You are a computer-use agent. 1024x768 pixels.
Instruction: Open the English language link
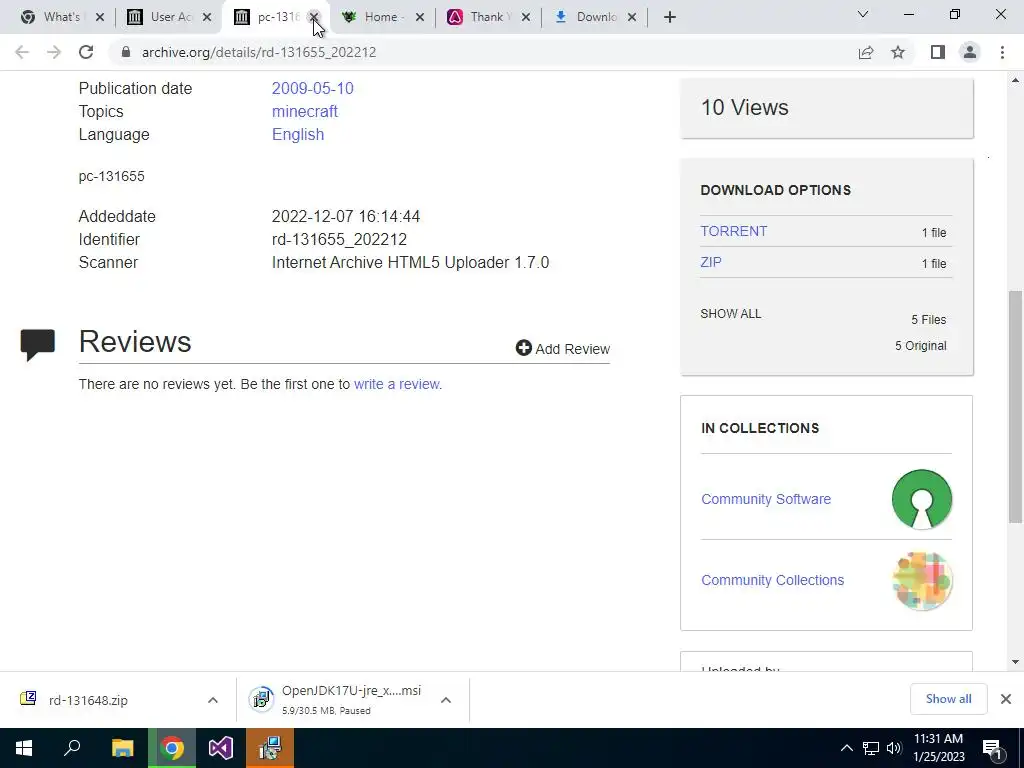click(x=298, y=135)
